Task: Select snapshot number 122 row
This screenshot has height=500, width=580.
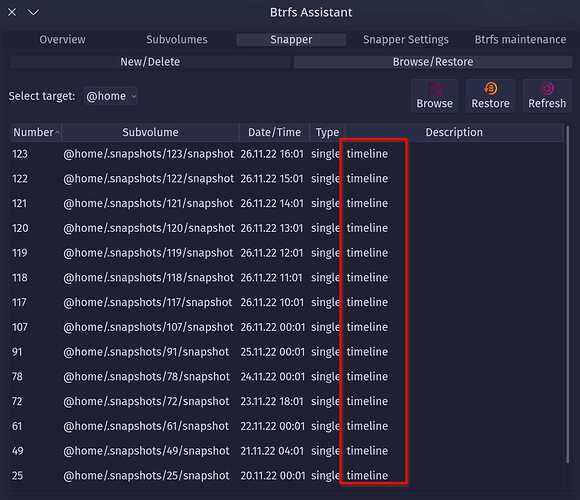Action: pyautogui.click(x=287, y=179)
